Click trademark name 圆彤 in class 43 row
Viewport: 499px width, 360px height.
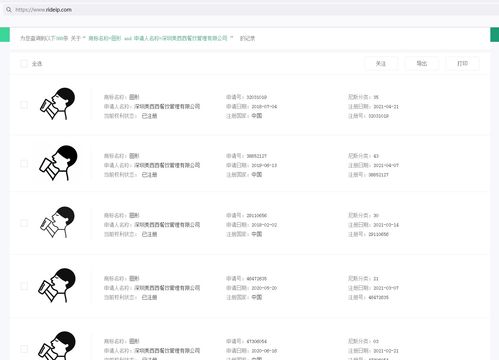coord(134,156)
